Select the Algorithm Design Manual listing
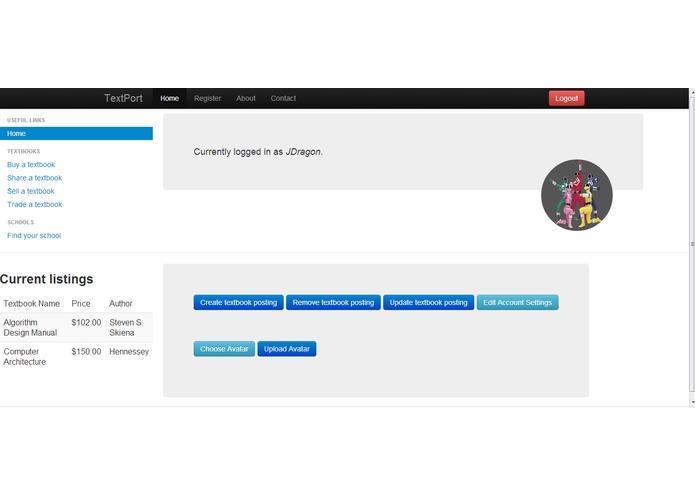Viewport: 695px width, 494px height. pyautogui.click(x=30, y=327)
